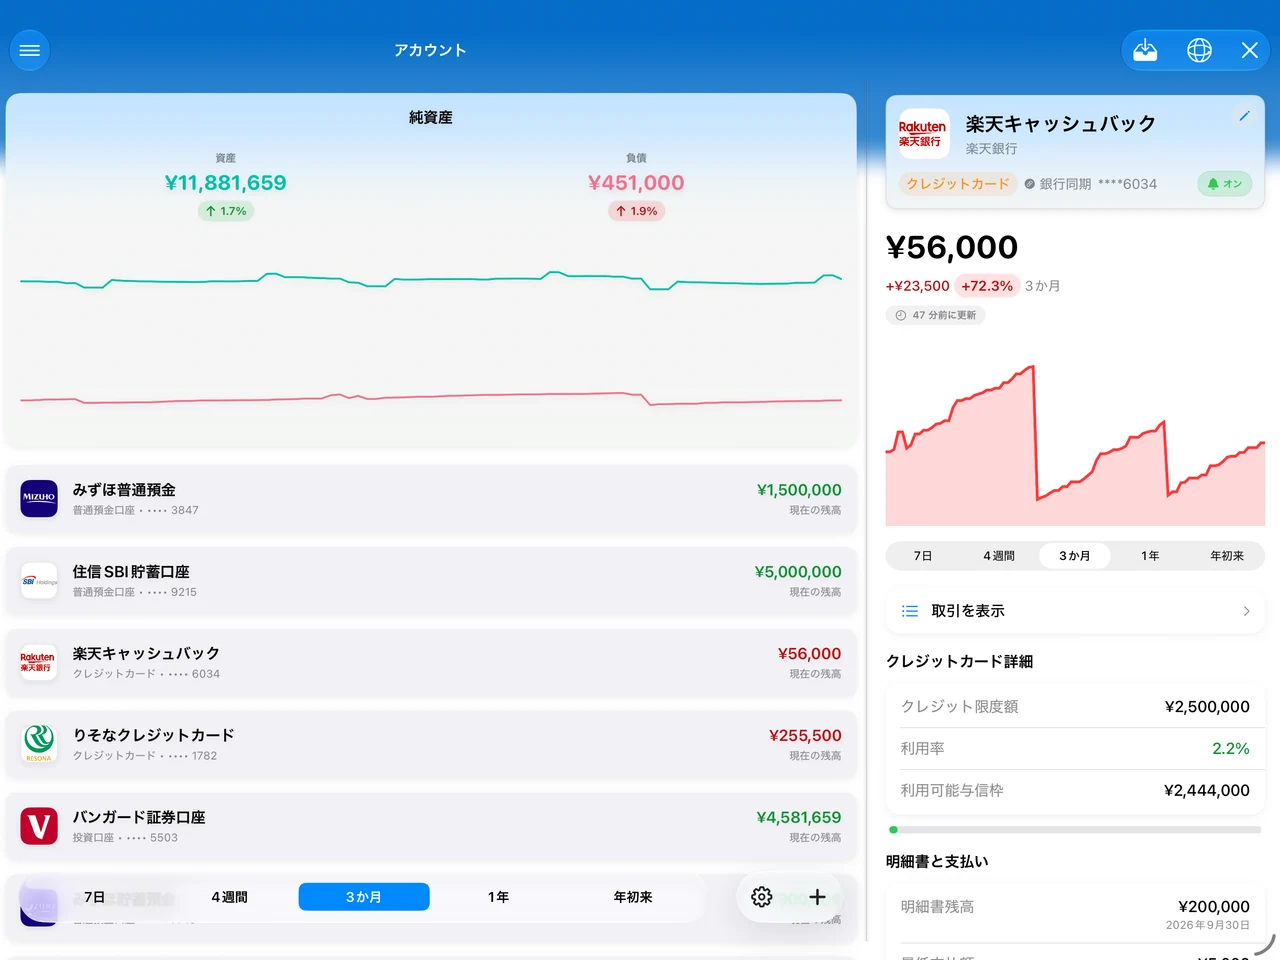
Task: Select 1年 in detail chart range
Action: click(1151, 556)
